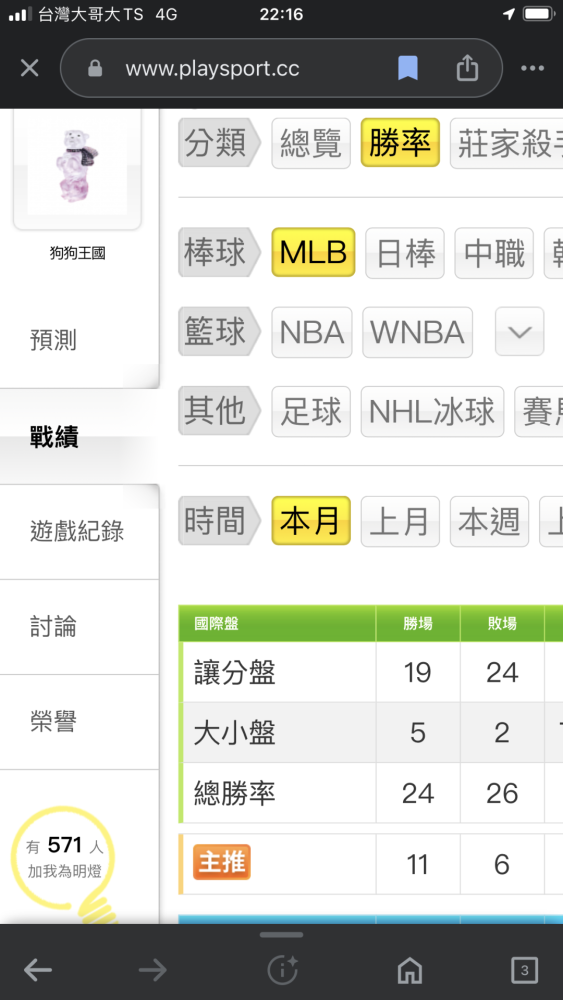Open the home icon in bottom bar
Viewport: 563px width, 1000px height.
(x=409, y=971)
